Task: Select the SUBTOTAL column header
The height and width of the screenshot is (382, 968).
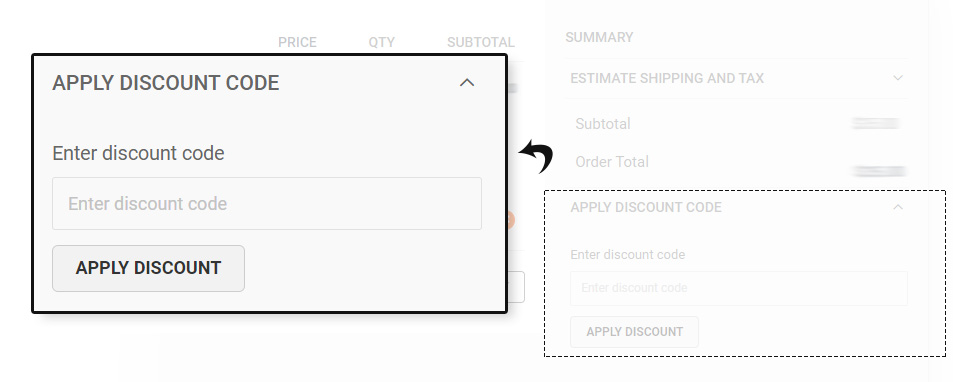Action: [480, 42]
